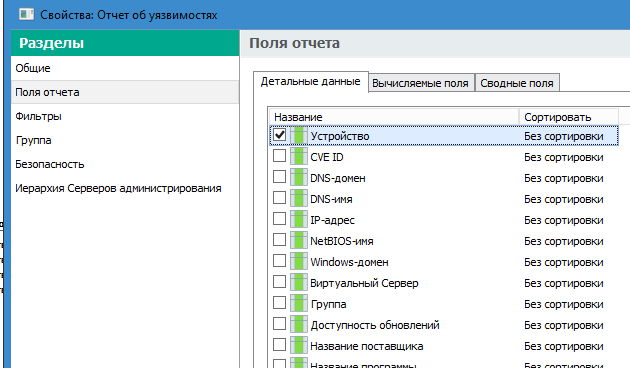
Task: Tick the IP-адрес field checkbox
Action: pos(279,219)
